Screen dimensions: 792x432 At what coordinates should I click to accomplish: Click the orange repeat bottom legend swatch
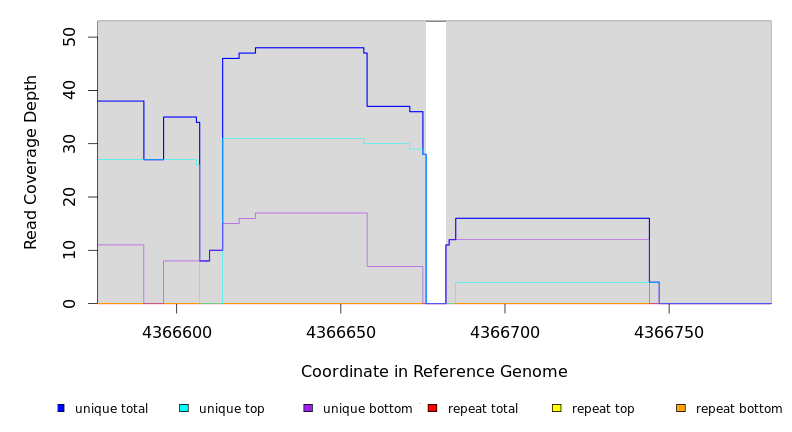[x=681, y=408]
